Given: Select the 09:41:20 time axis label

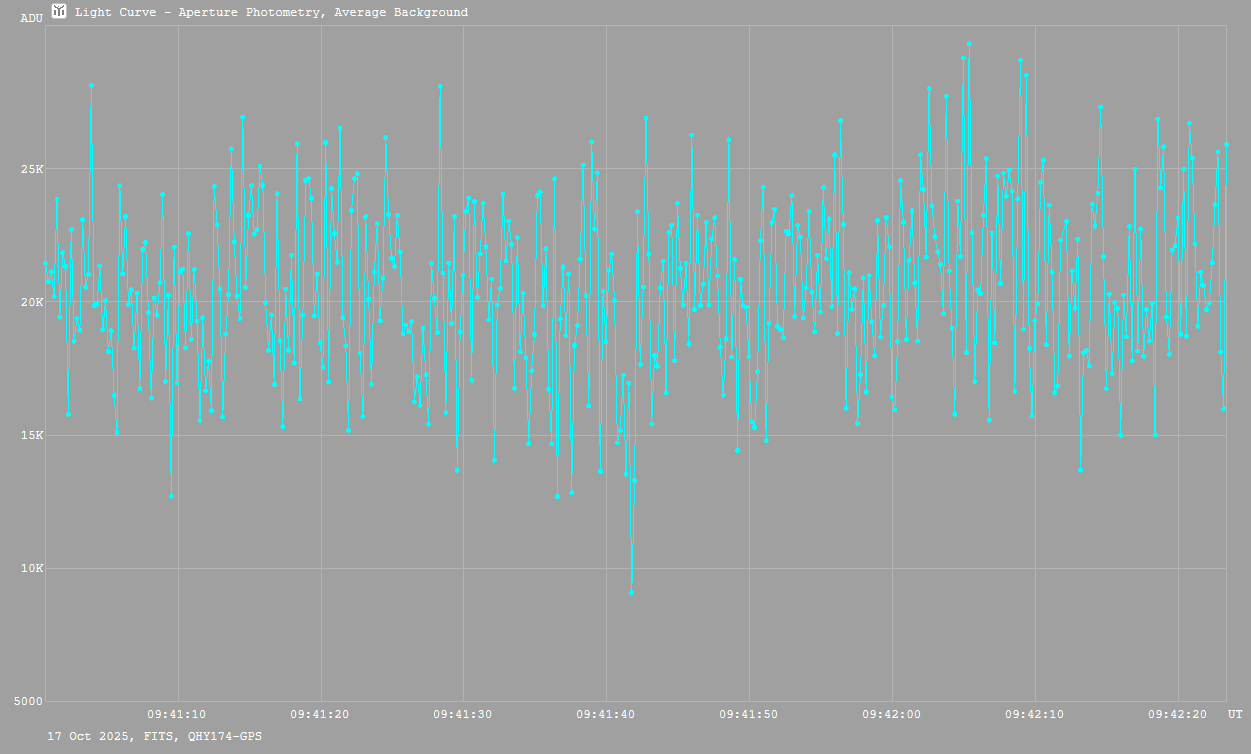Looking at the screenshot, I should pyautogui.click(x=320, y=715).
